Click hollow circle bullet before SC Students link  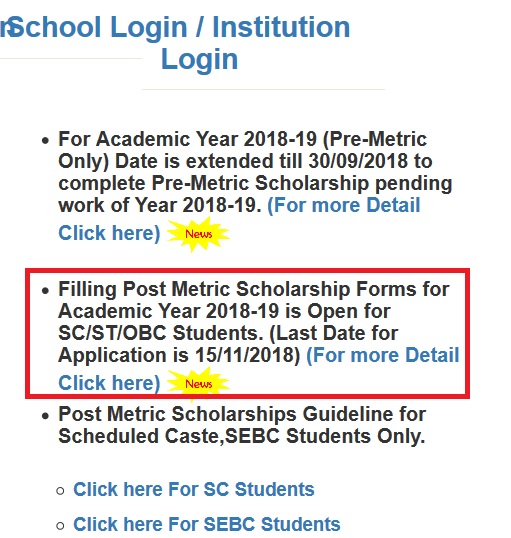point(60,491)
